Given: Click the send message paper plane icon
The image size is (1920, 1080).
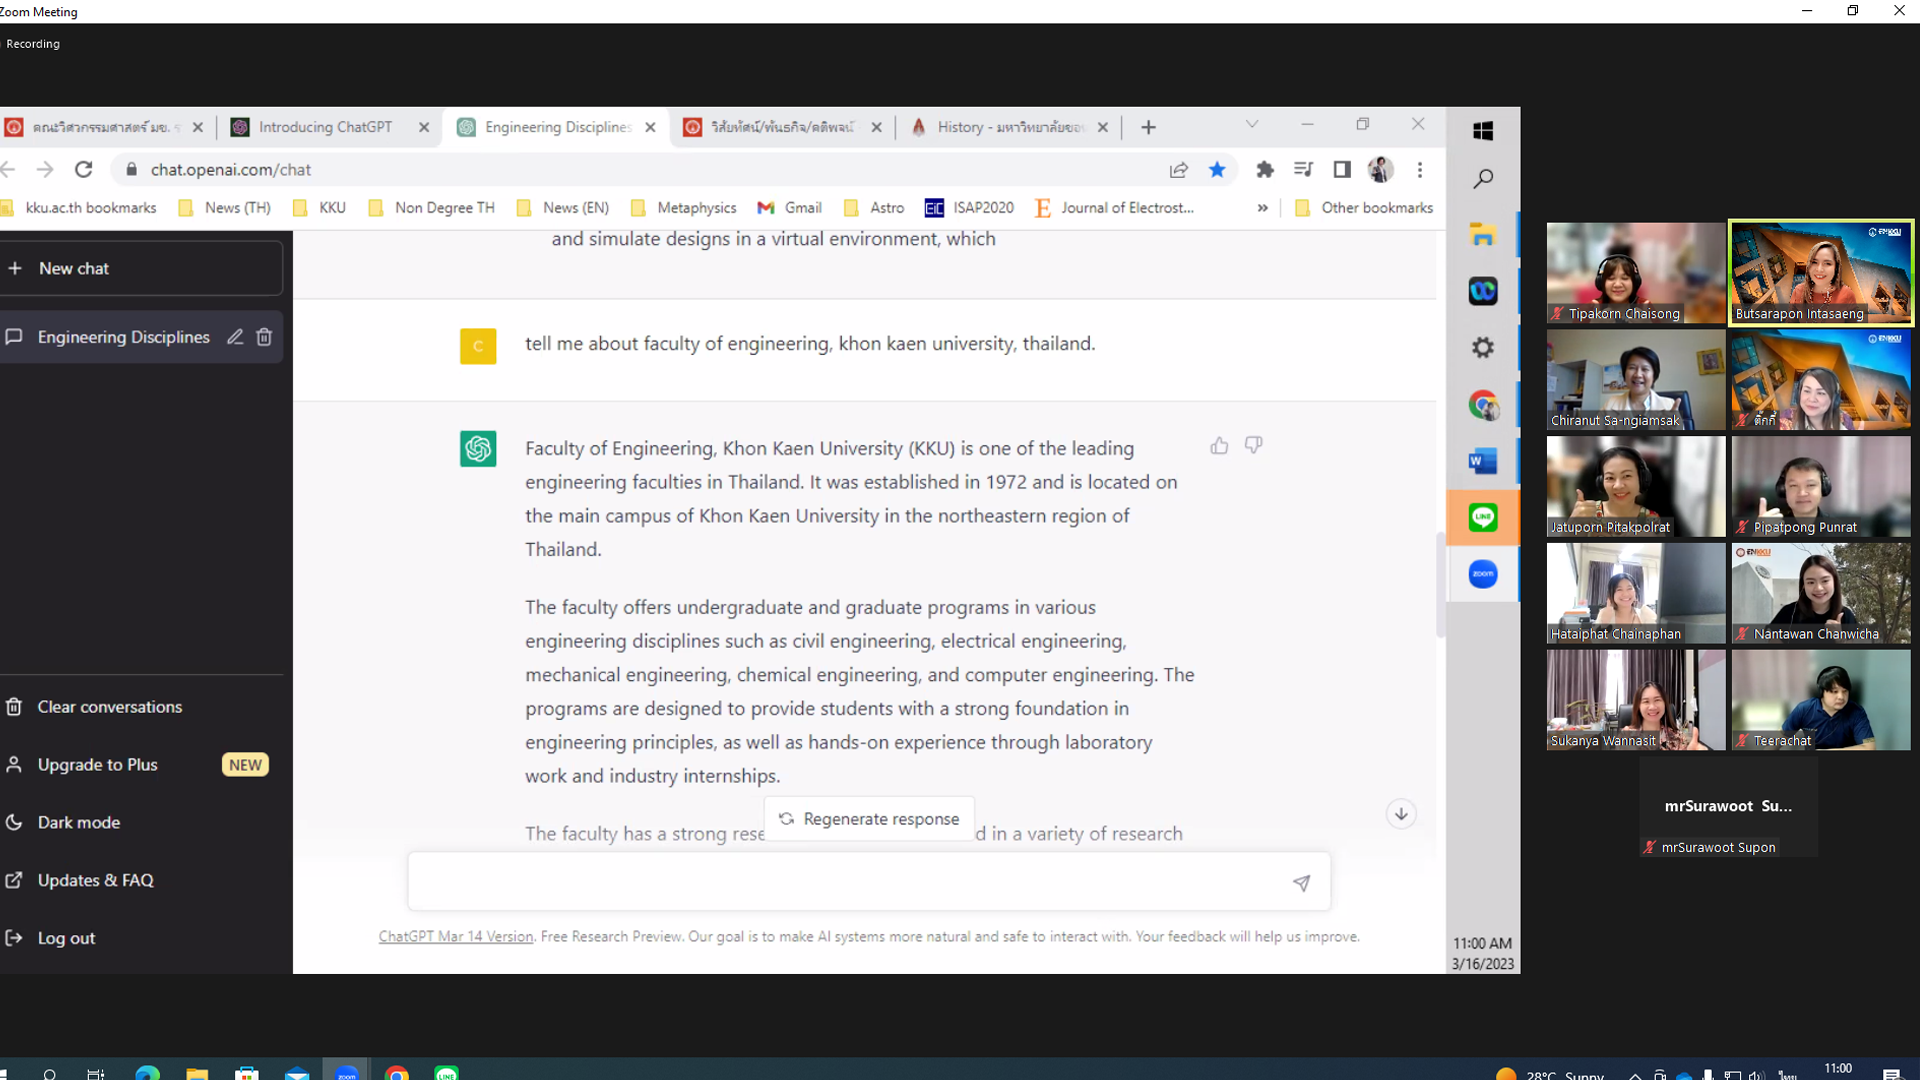Looking at the screenshot, I should point(1301,883).
